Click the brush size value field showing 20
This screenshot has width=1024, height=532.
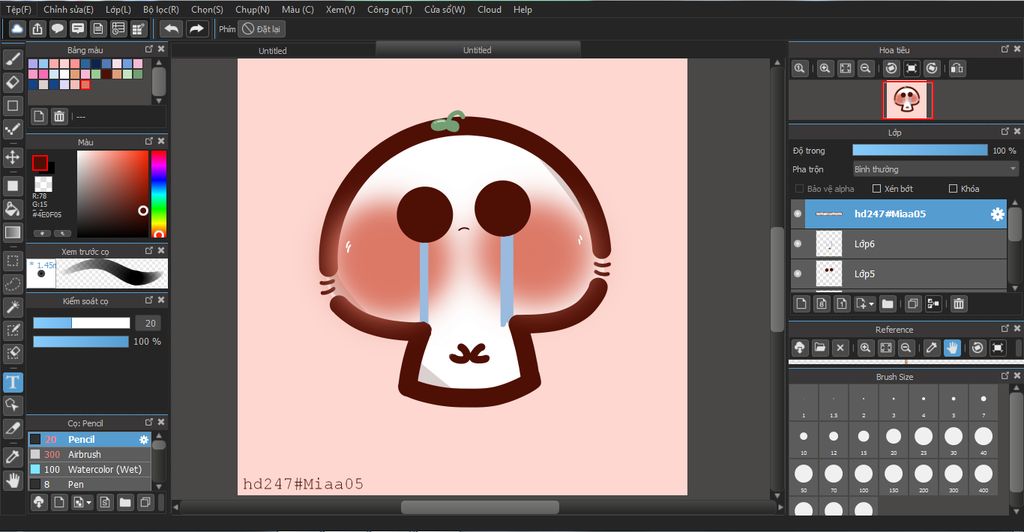tap(150, 323)
